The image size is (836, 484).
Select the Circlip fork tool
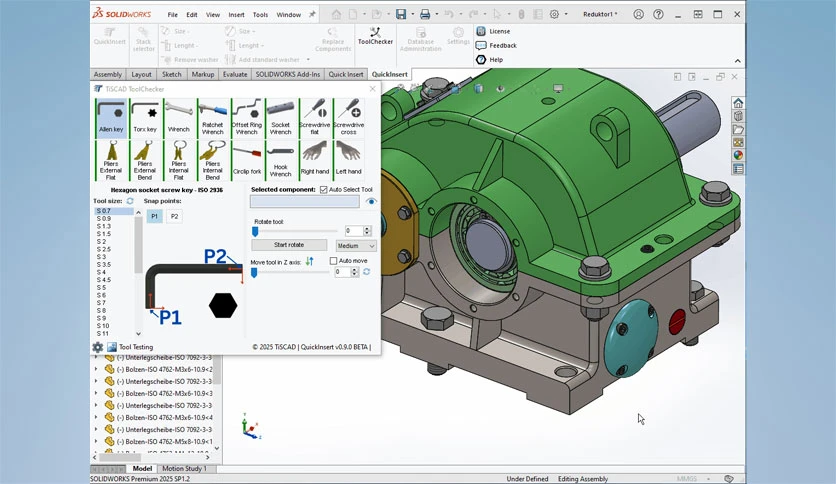pyautogui.click(x=247, y=160)
